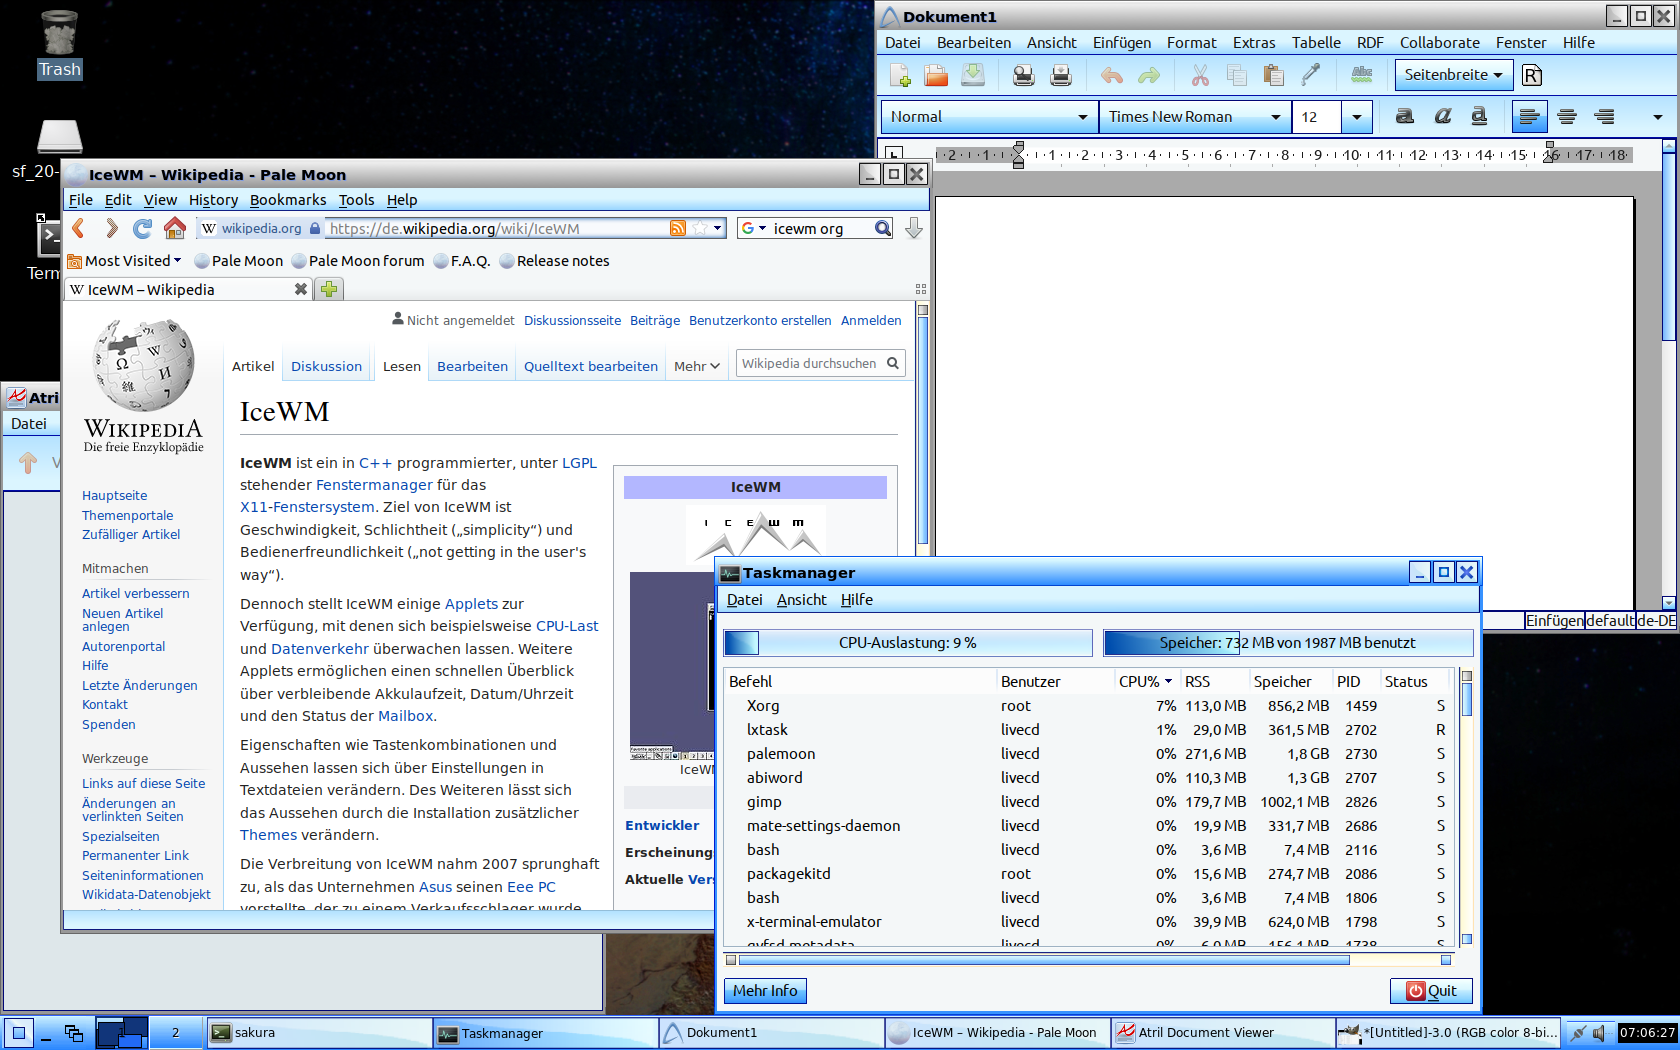Viewport: 1680px width, 1050px height.
Task: Apply underline formatting in AbiWord
Action: 1479,117
